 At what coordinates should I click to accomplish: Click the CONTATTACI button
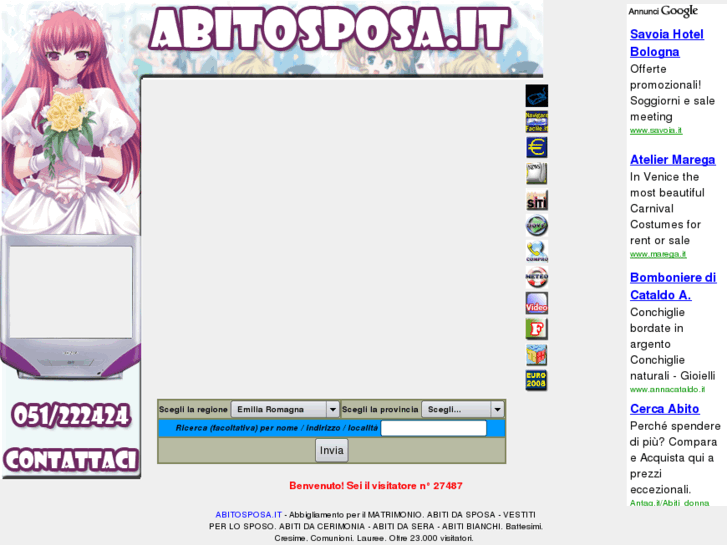point(70,460)
